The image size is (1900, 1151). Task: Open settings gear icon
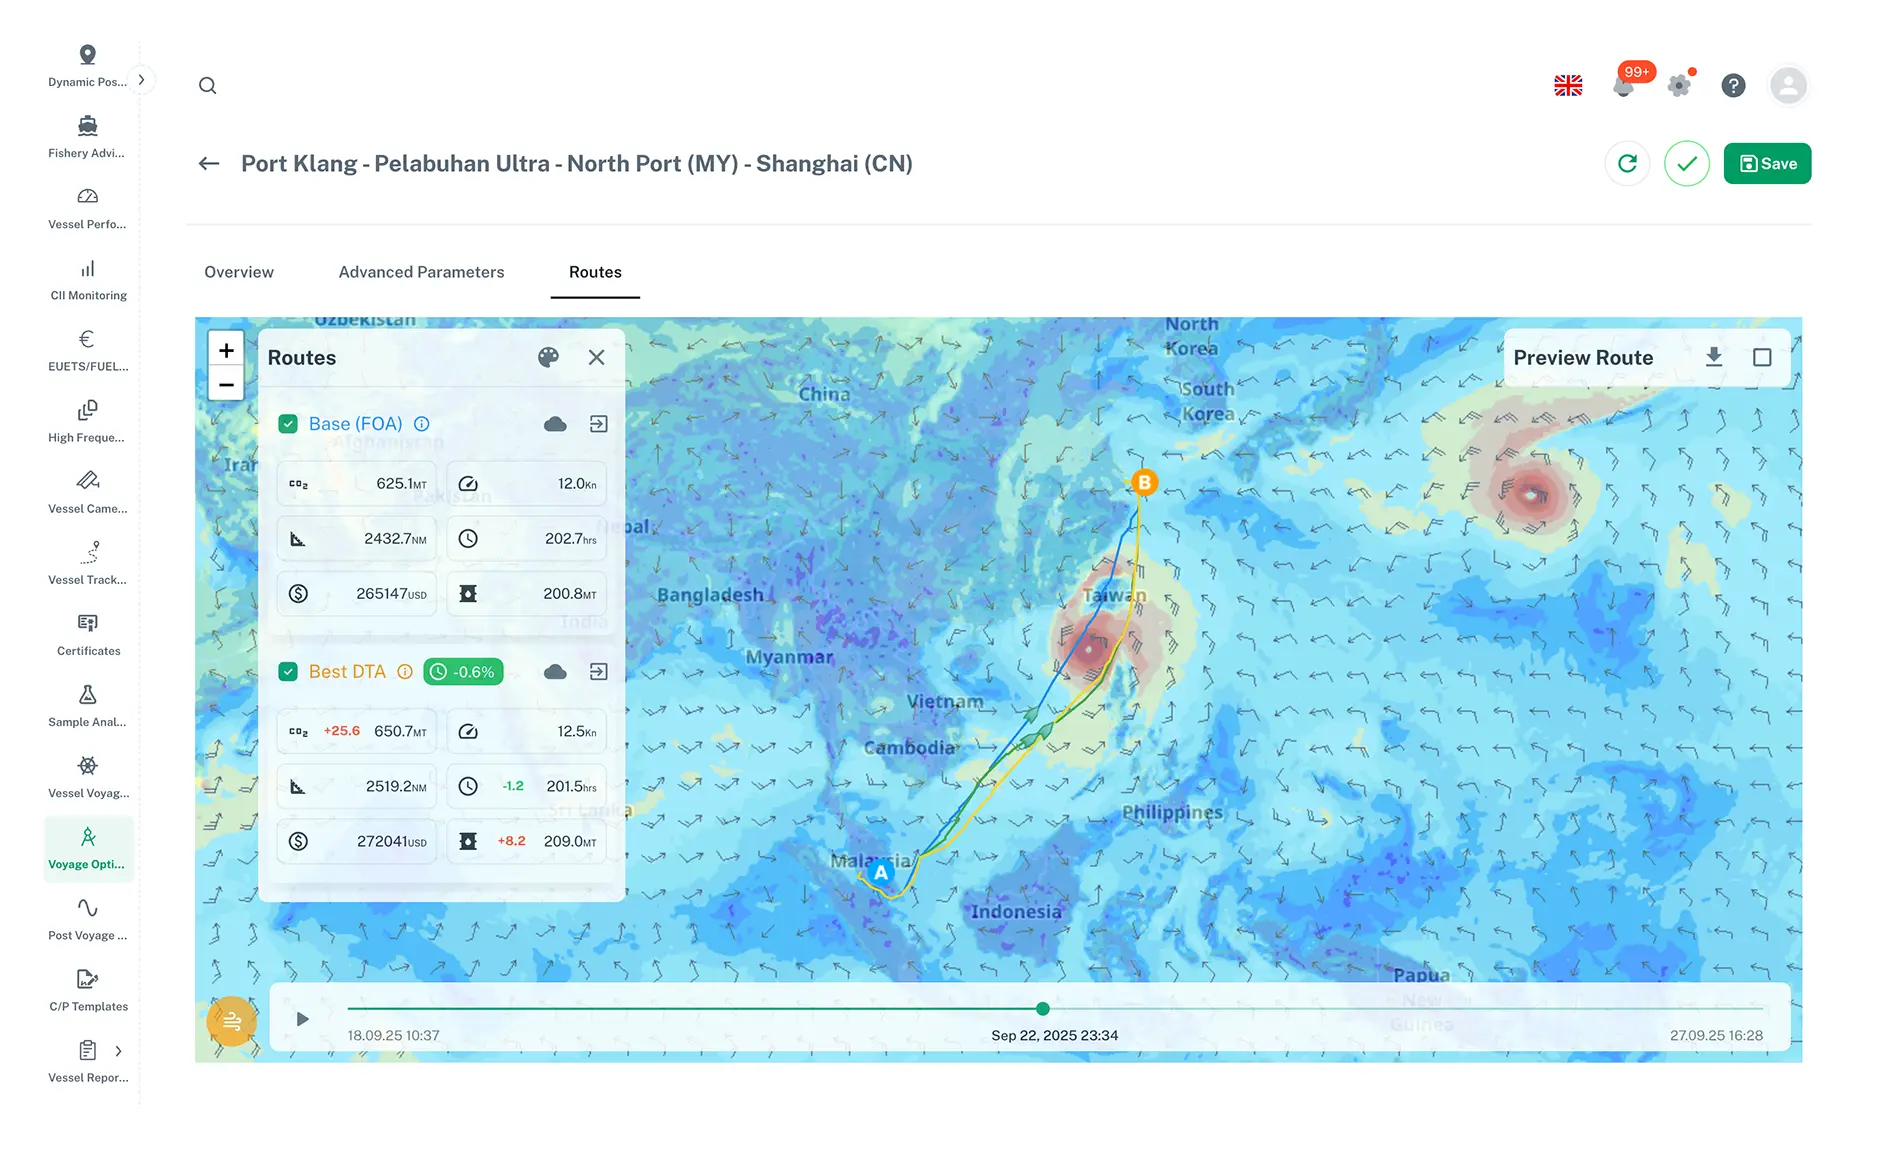click(x=1680, y=85)
